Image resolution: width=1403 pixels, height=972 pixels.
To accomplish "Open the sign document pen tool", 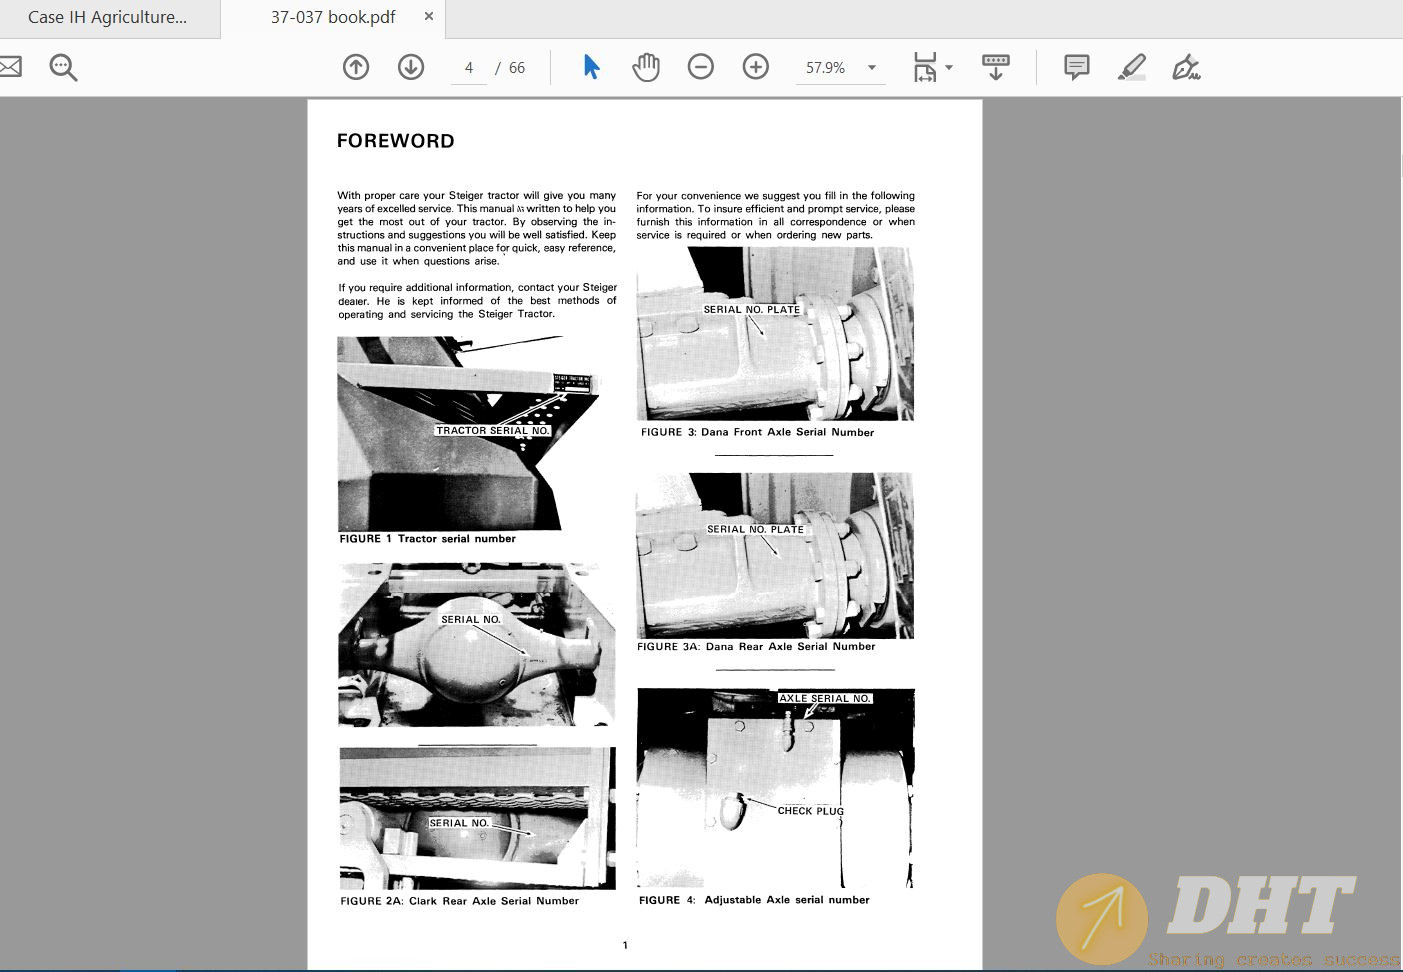I will coord(1186,67).
